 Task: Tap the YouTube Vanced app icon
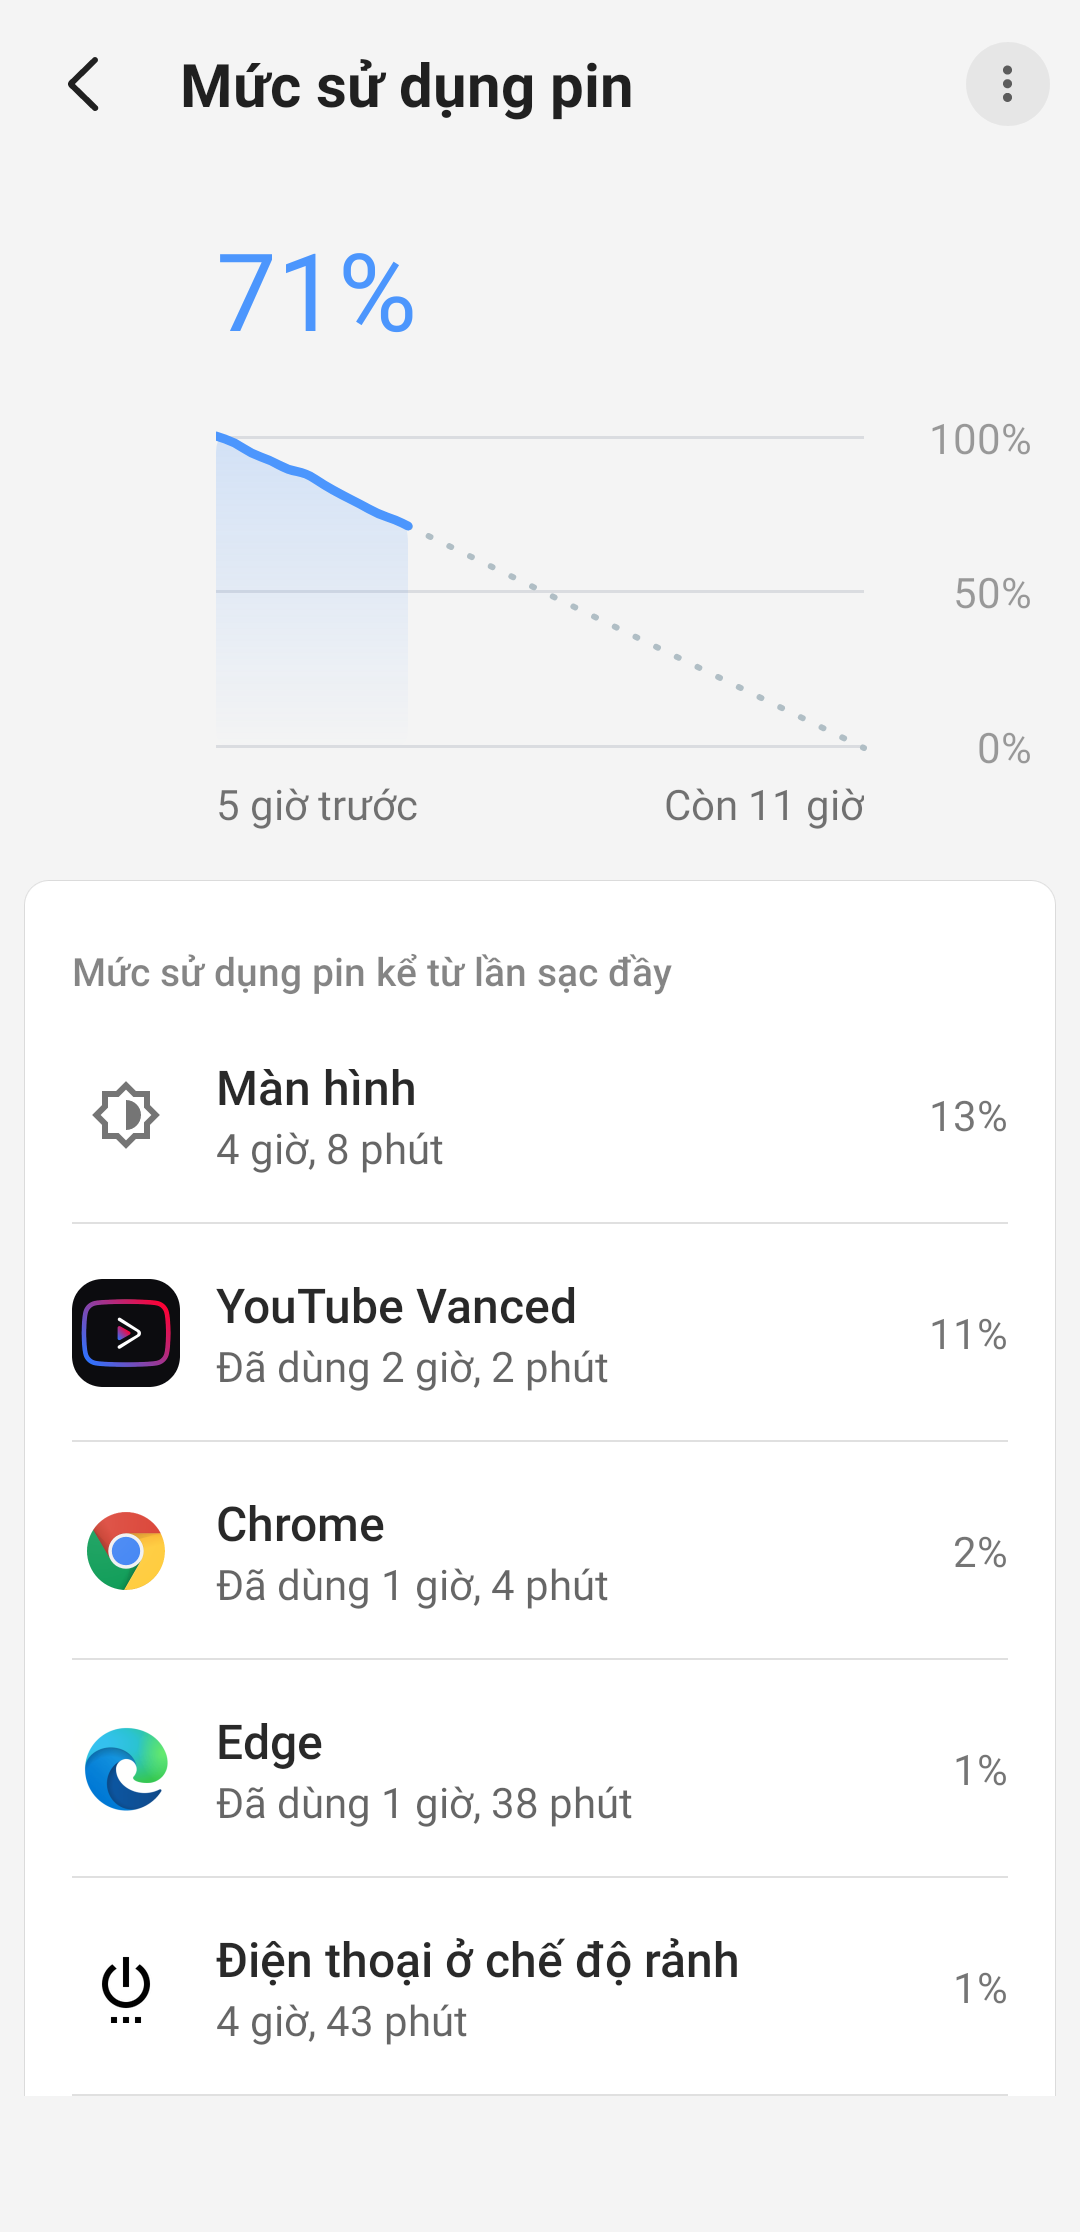tap(126, 1333)
